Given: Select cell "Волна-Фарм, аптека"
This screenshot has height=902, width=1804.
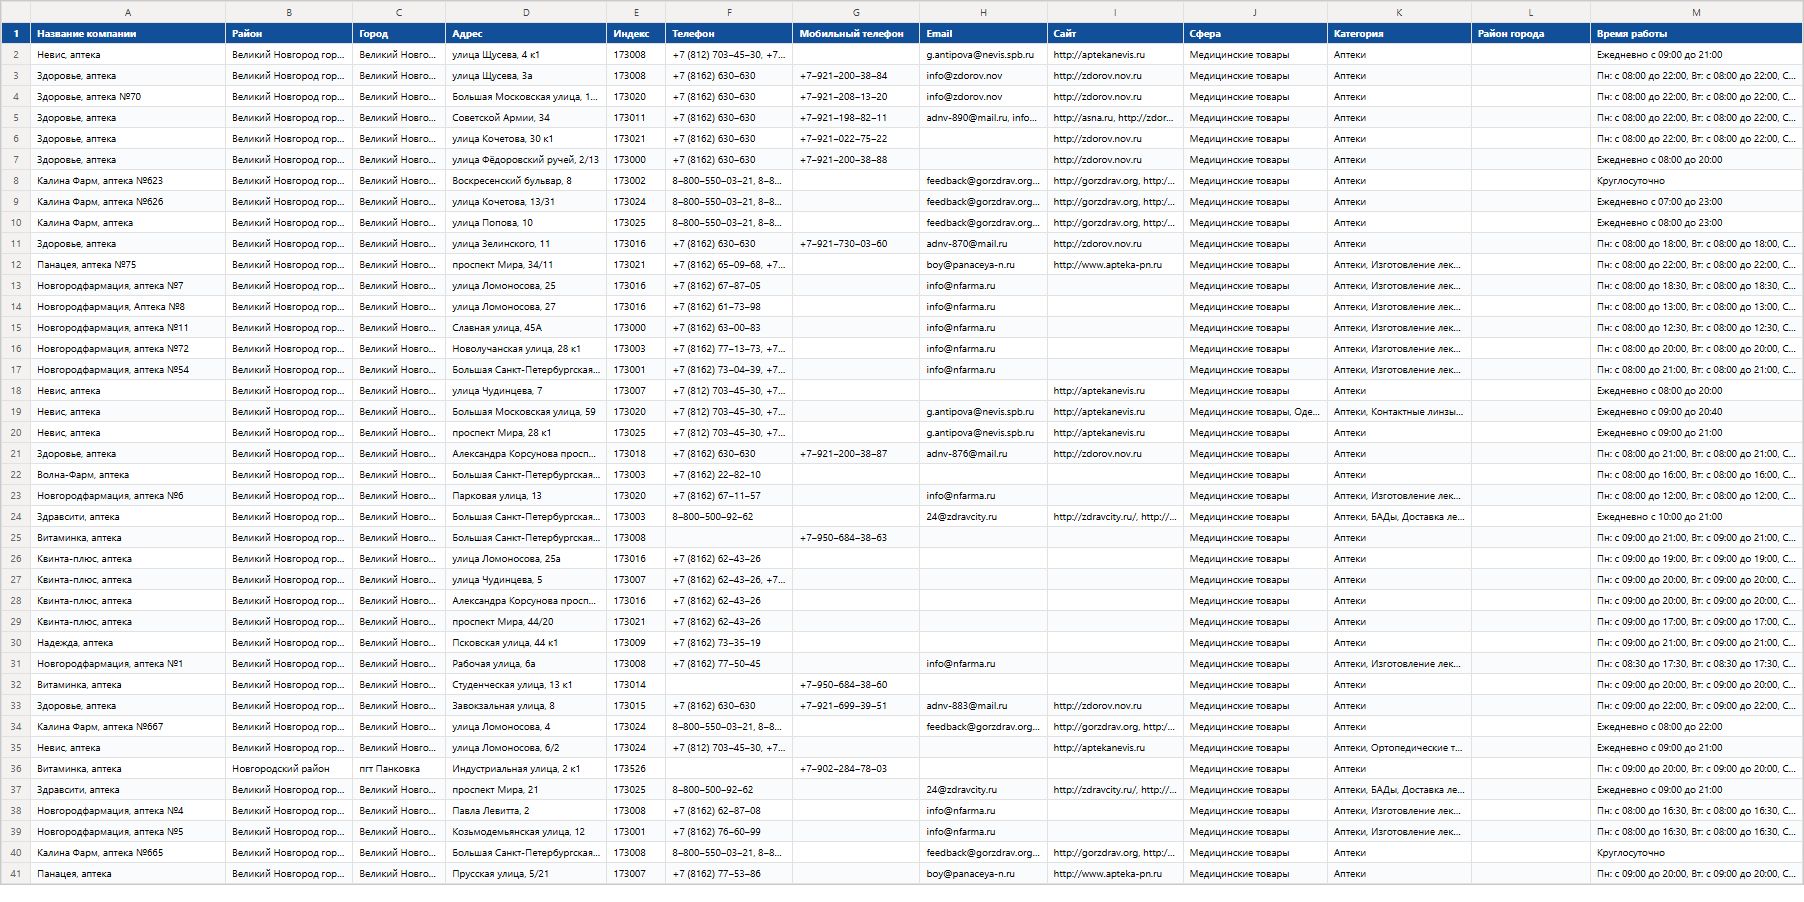Looking at the screenshot, I should pos(128,475).
